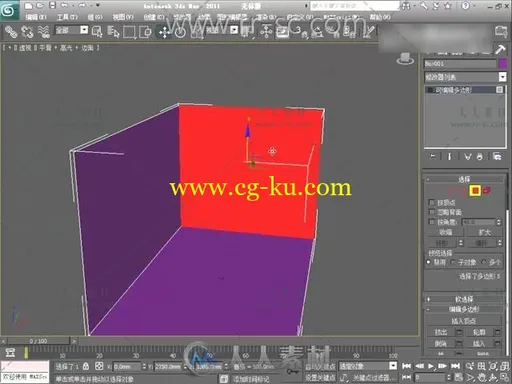Enable the 按顶点 (By Vertex) checkbox

432,202
